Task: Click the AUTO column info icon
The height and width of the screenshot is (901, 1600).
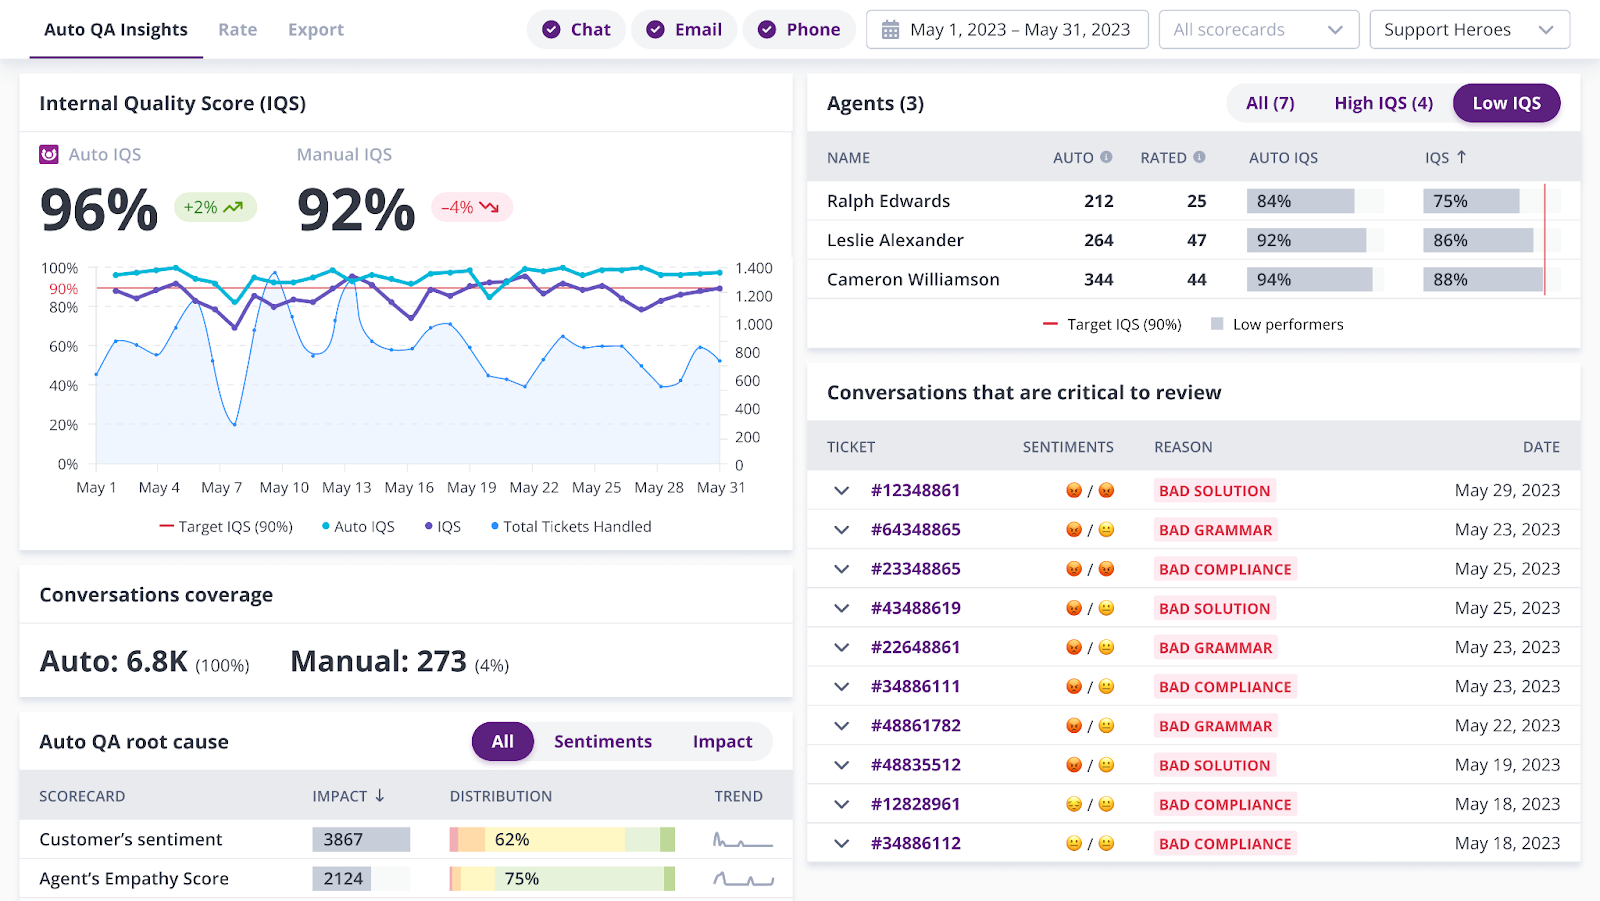Action: (x=1106, y=157)
